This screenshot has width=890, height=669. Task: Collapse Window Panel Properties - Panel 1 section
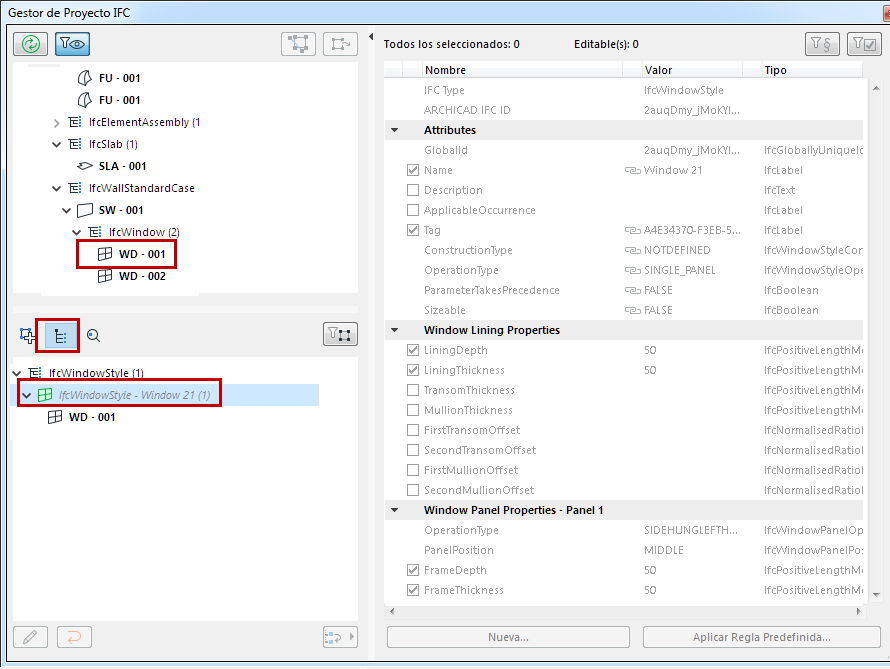tap(394, 510)
